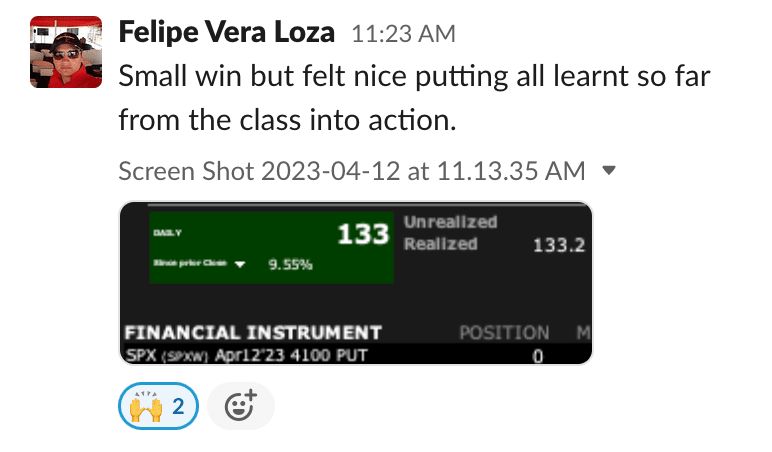Click the green DAILY P&L box
This screenshot has width=772, height=452.
pyautogui.click(x=270, y=246)
